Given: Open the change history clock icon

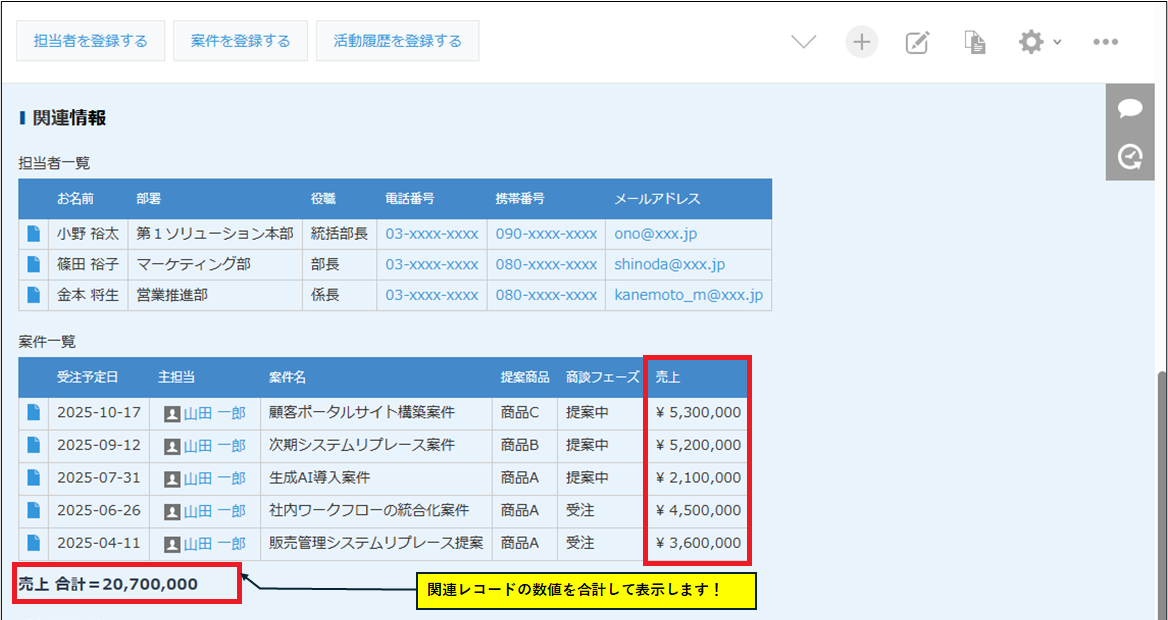Looking at the screenshot, I should [1130, 157].
